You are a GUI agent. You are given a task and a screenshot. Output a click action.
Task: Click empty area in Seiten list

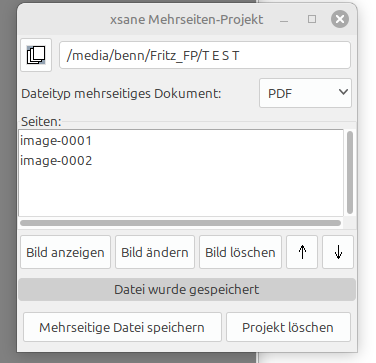[181, 193]
